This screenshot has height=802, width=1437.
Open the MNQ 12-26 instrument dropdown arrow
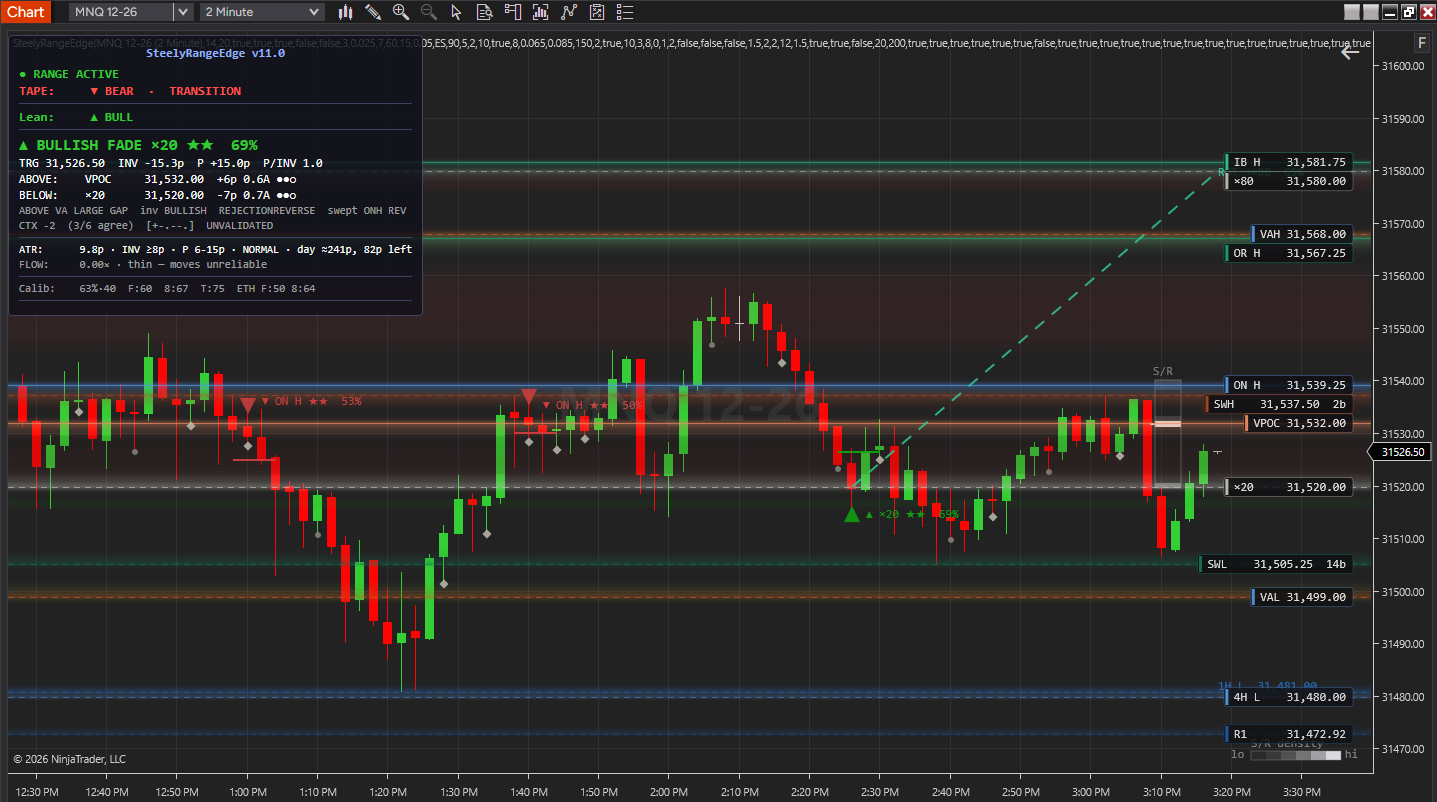tap(182, 12)
